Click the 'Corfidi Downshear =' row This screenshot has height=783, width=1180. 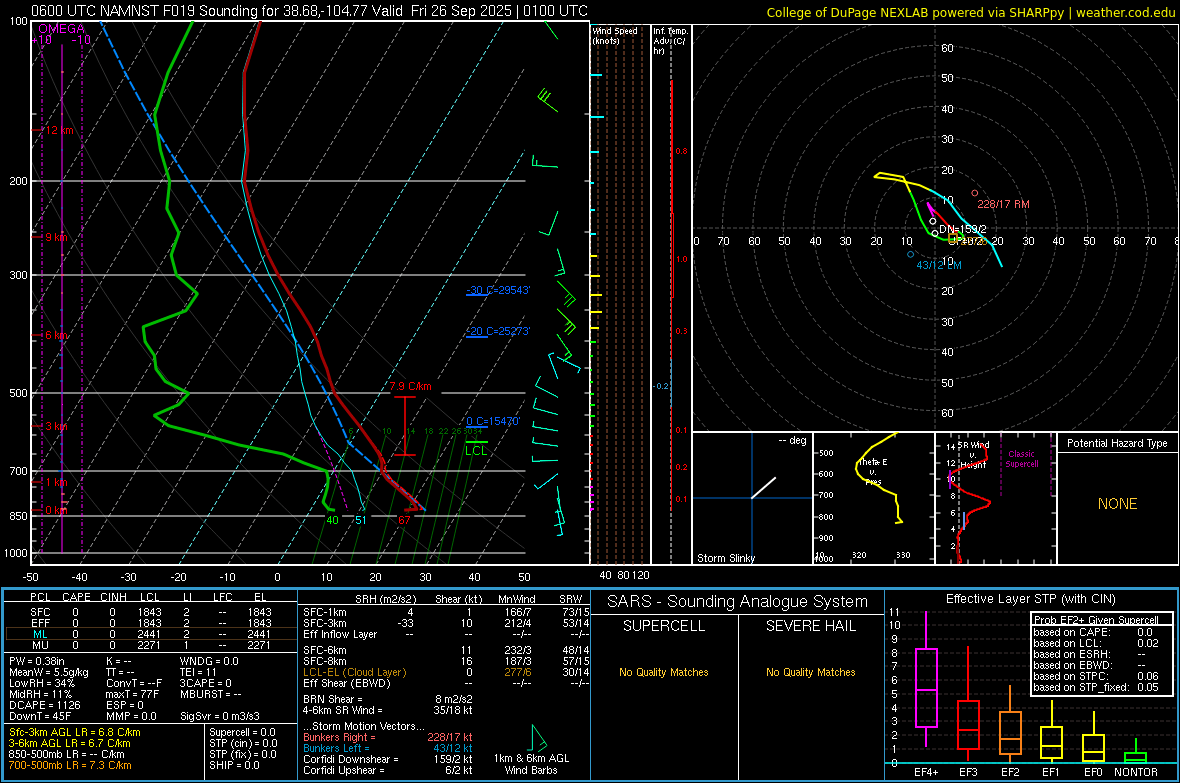coord(388,759)
